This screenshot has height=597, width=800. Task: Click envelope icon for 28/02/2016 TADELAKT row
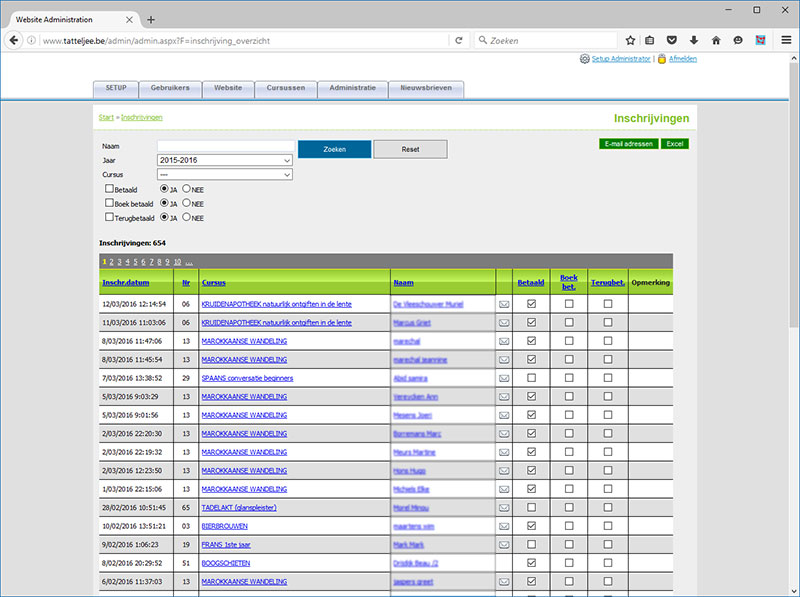[x=504, y=508]
